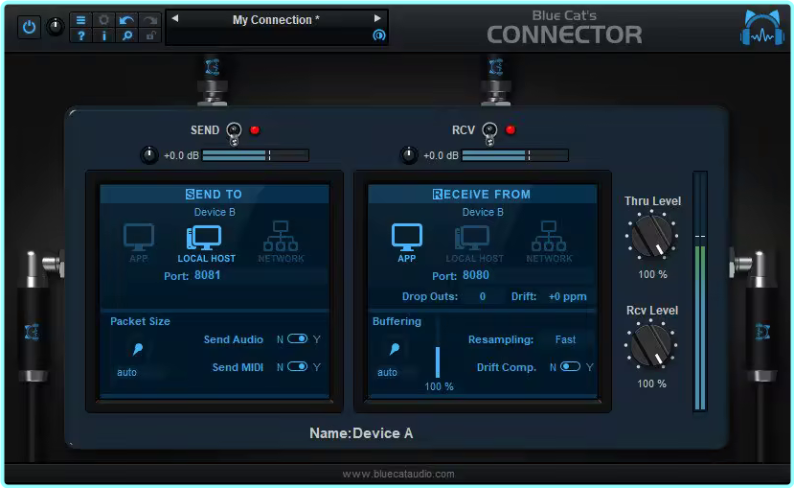
Task: Click the red LED next to RCV
Action: (510, 130)
